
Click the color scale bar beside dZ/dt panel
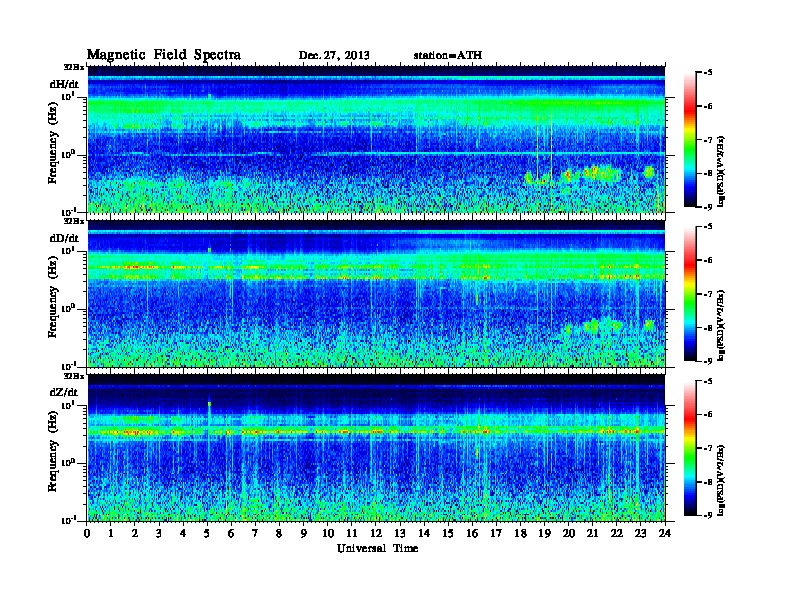click(690, 448)
